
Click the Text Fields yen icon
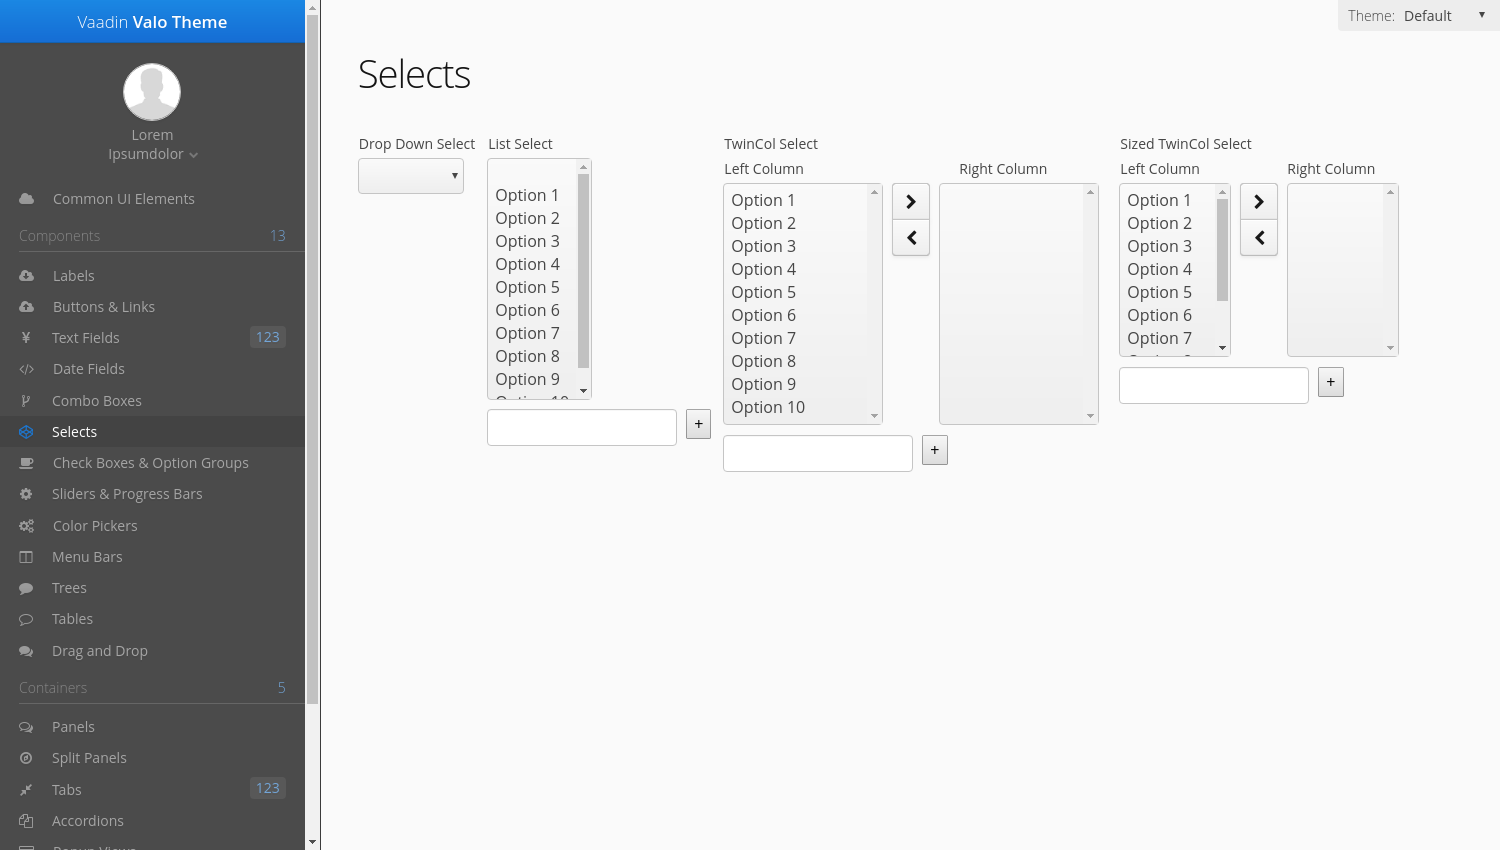click(26, 338)
